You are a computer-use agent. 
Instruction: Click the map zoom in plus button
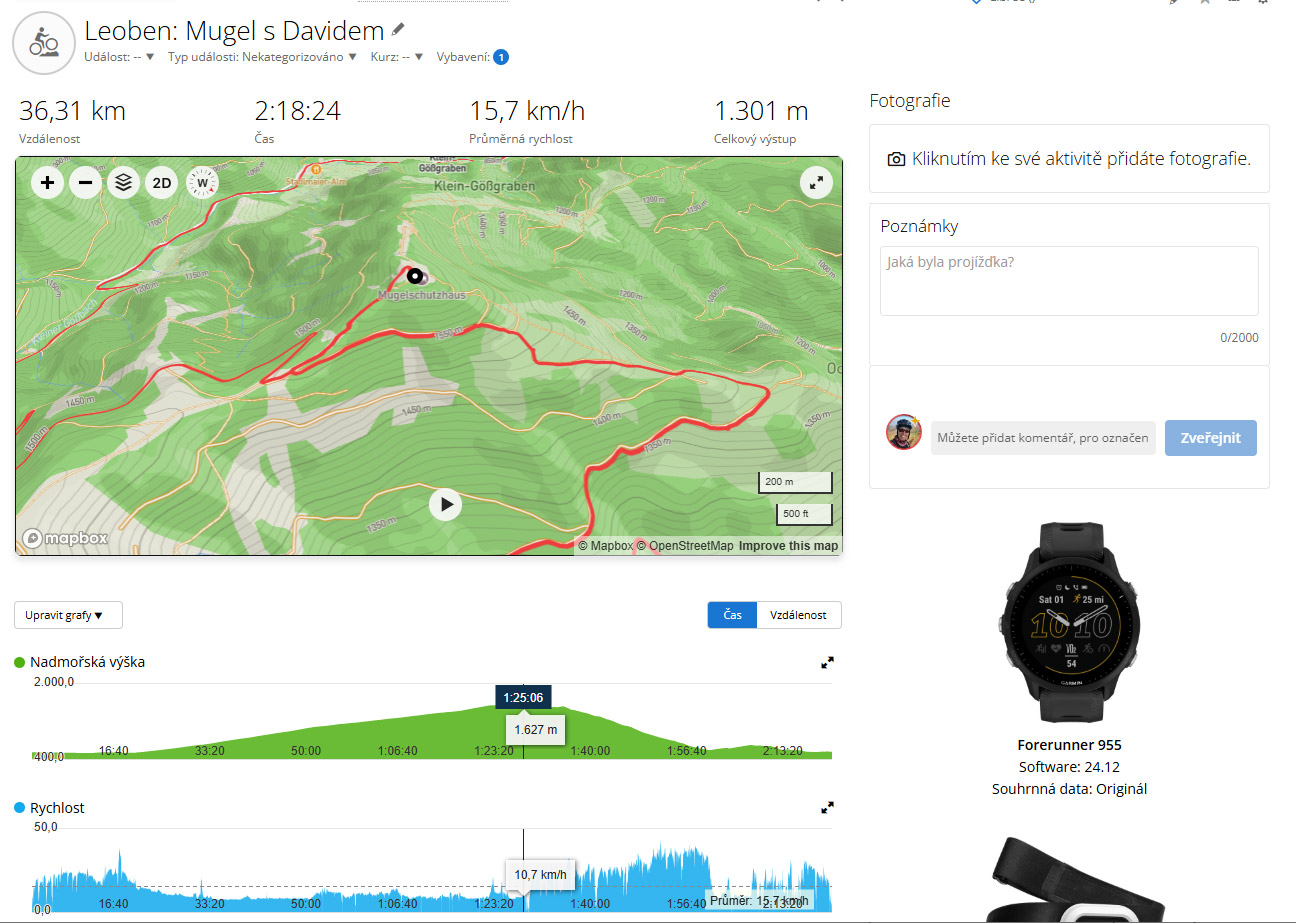coord(48,183)
